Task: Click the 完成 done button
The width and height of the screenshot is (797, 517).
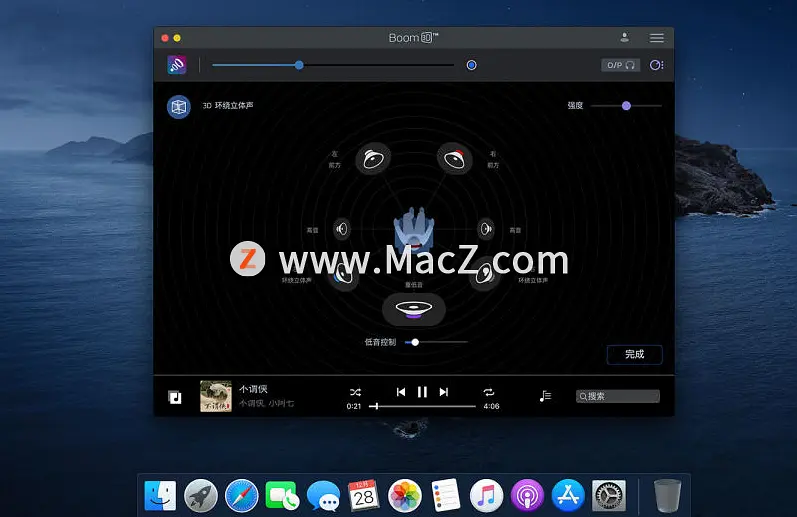Action: [x=634, y=354]
